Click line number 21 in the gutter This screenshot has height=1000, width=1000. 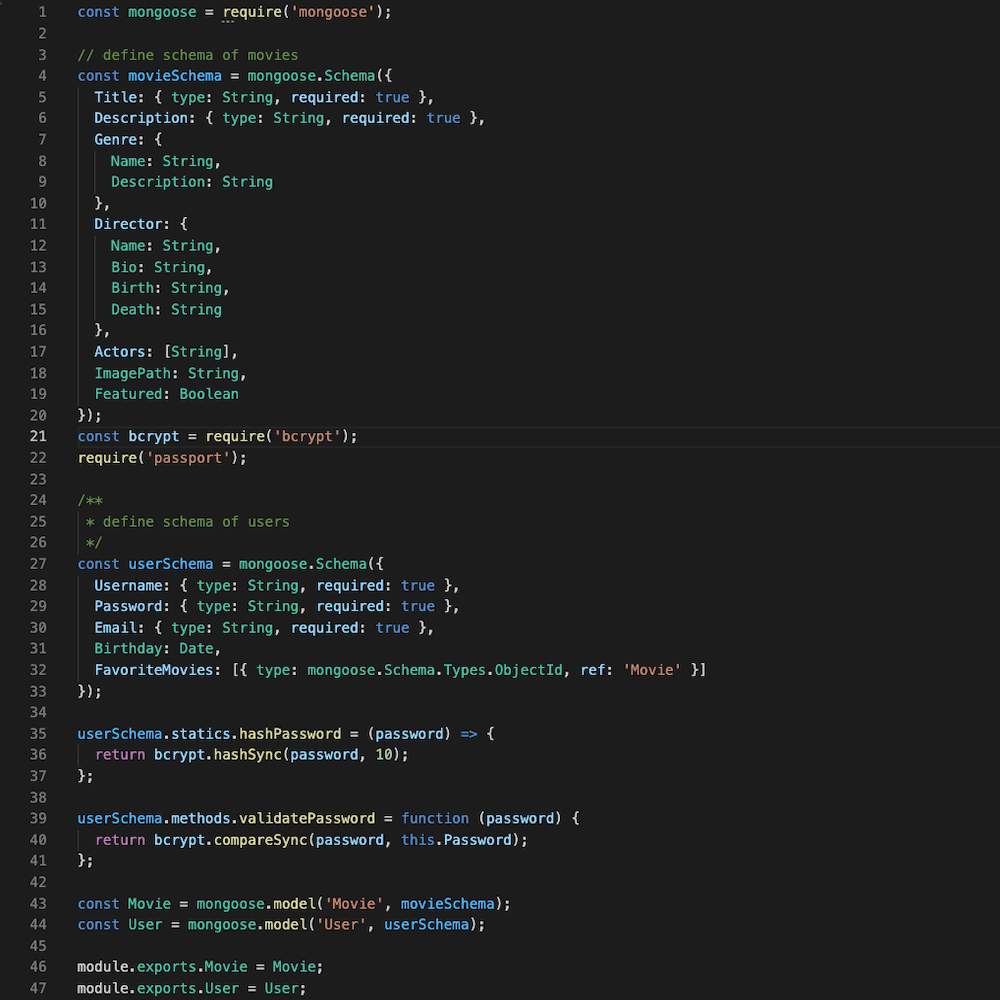(x=38, y=436)
